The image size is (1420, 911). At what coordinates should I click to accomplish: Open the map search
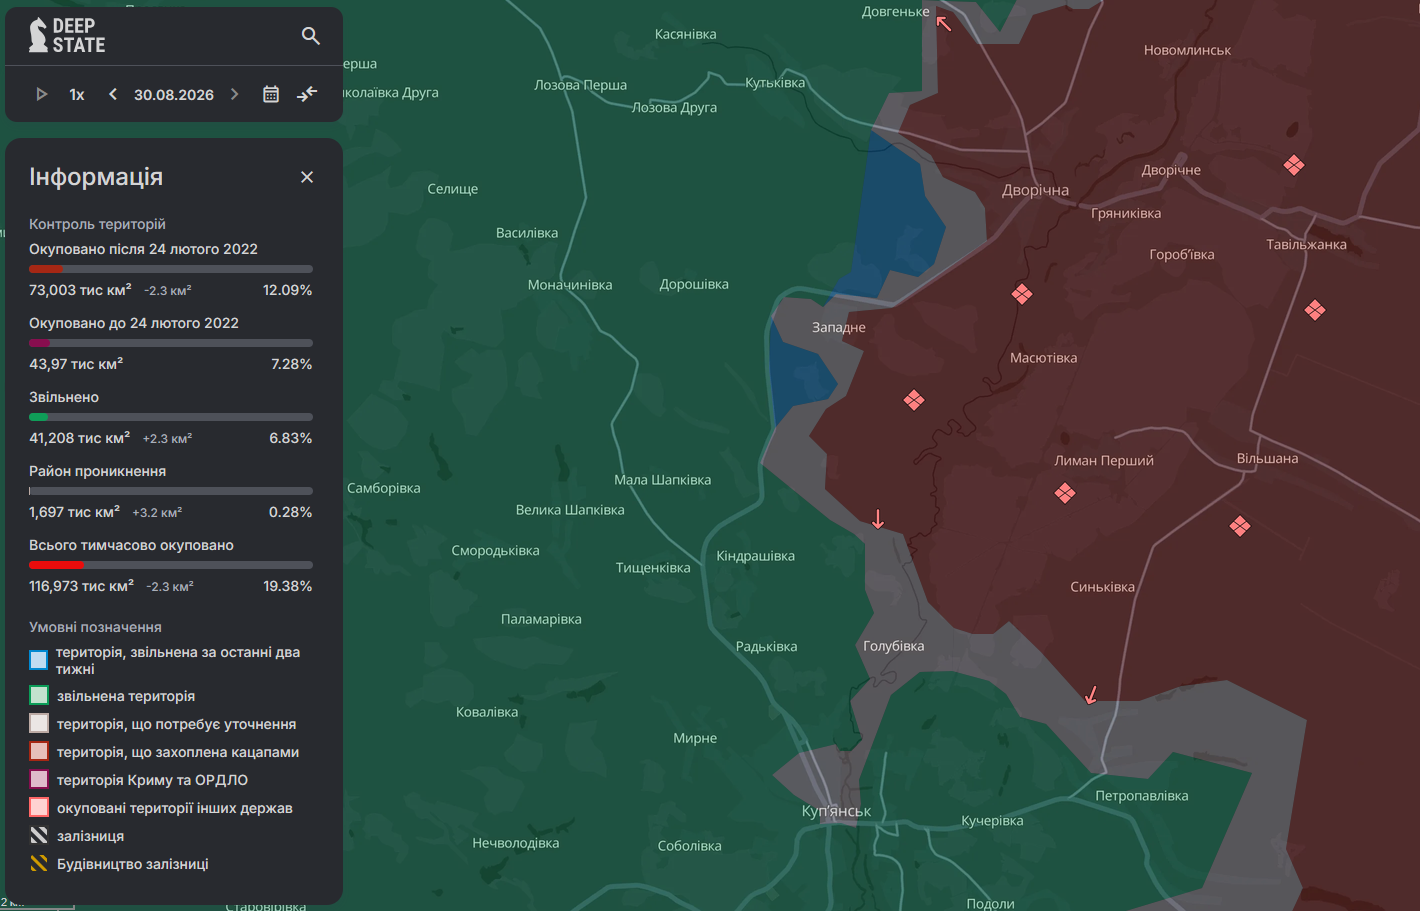tap(311, 36)
